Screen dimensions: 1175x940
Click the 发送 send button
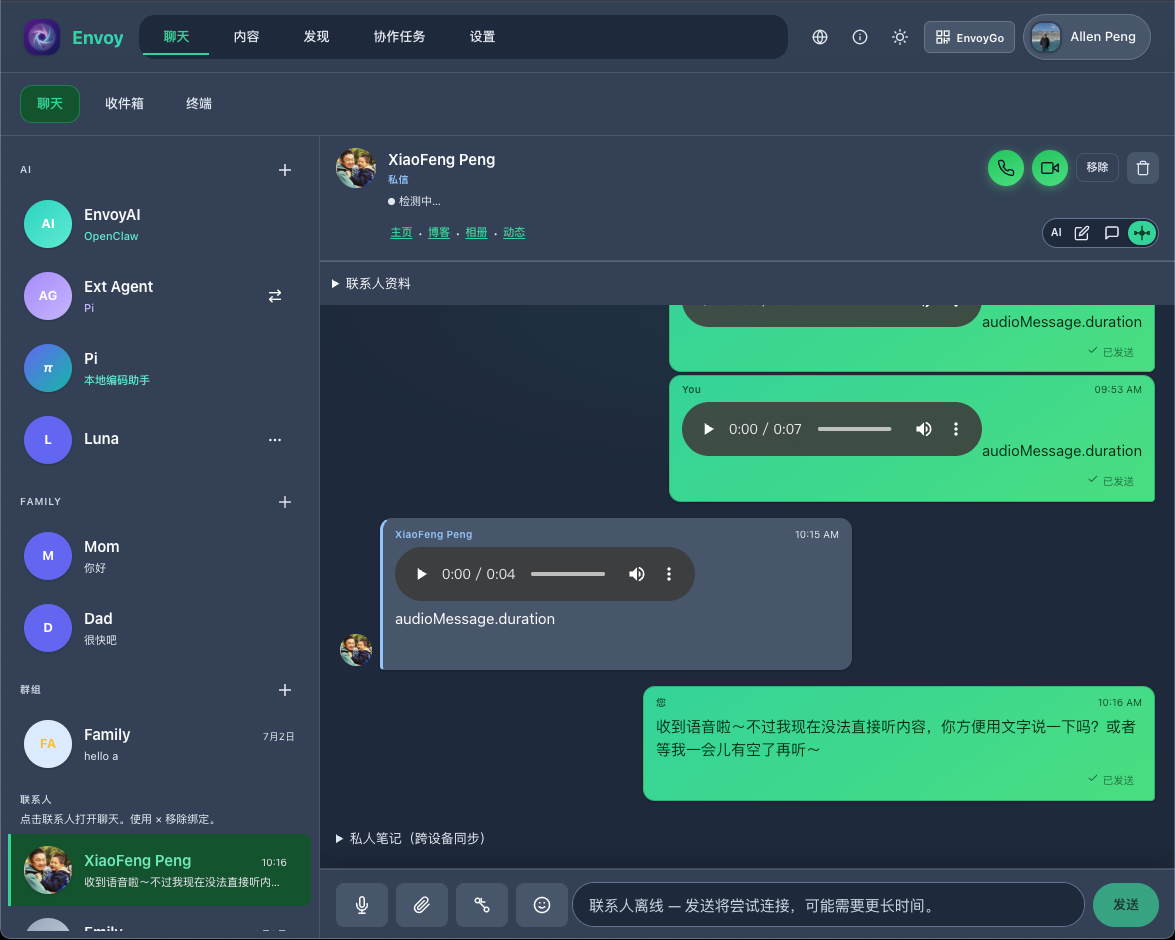[1126, 906]
